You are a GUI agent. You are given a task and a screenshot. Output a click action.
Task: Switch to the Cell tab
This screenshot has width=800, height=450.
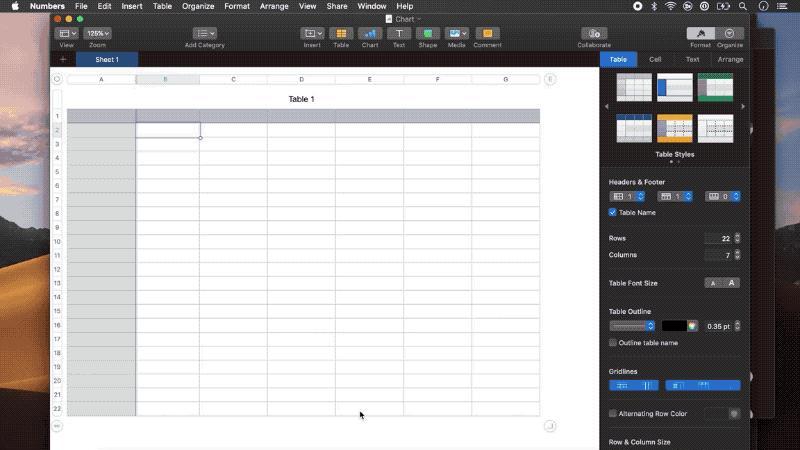[x=655, y=60]
